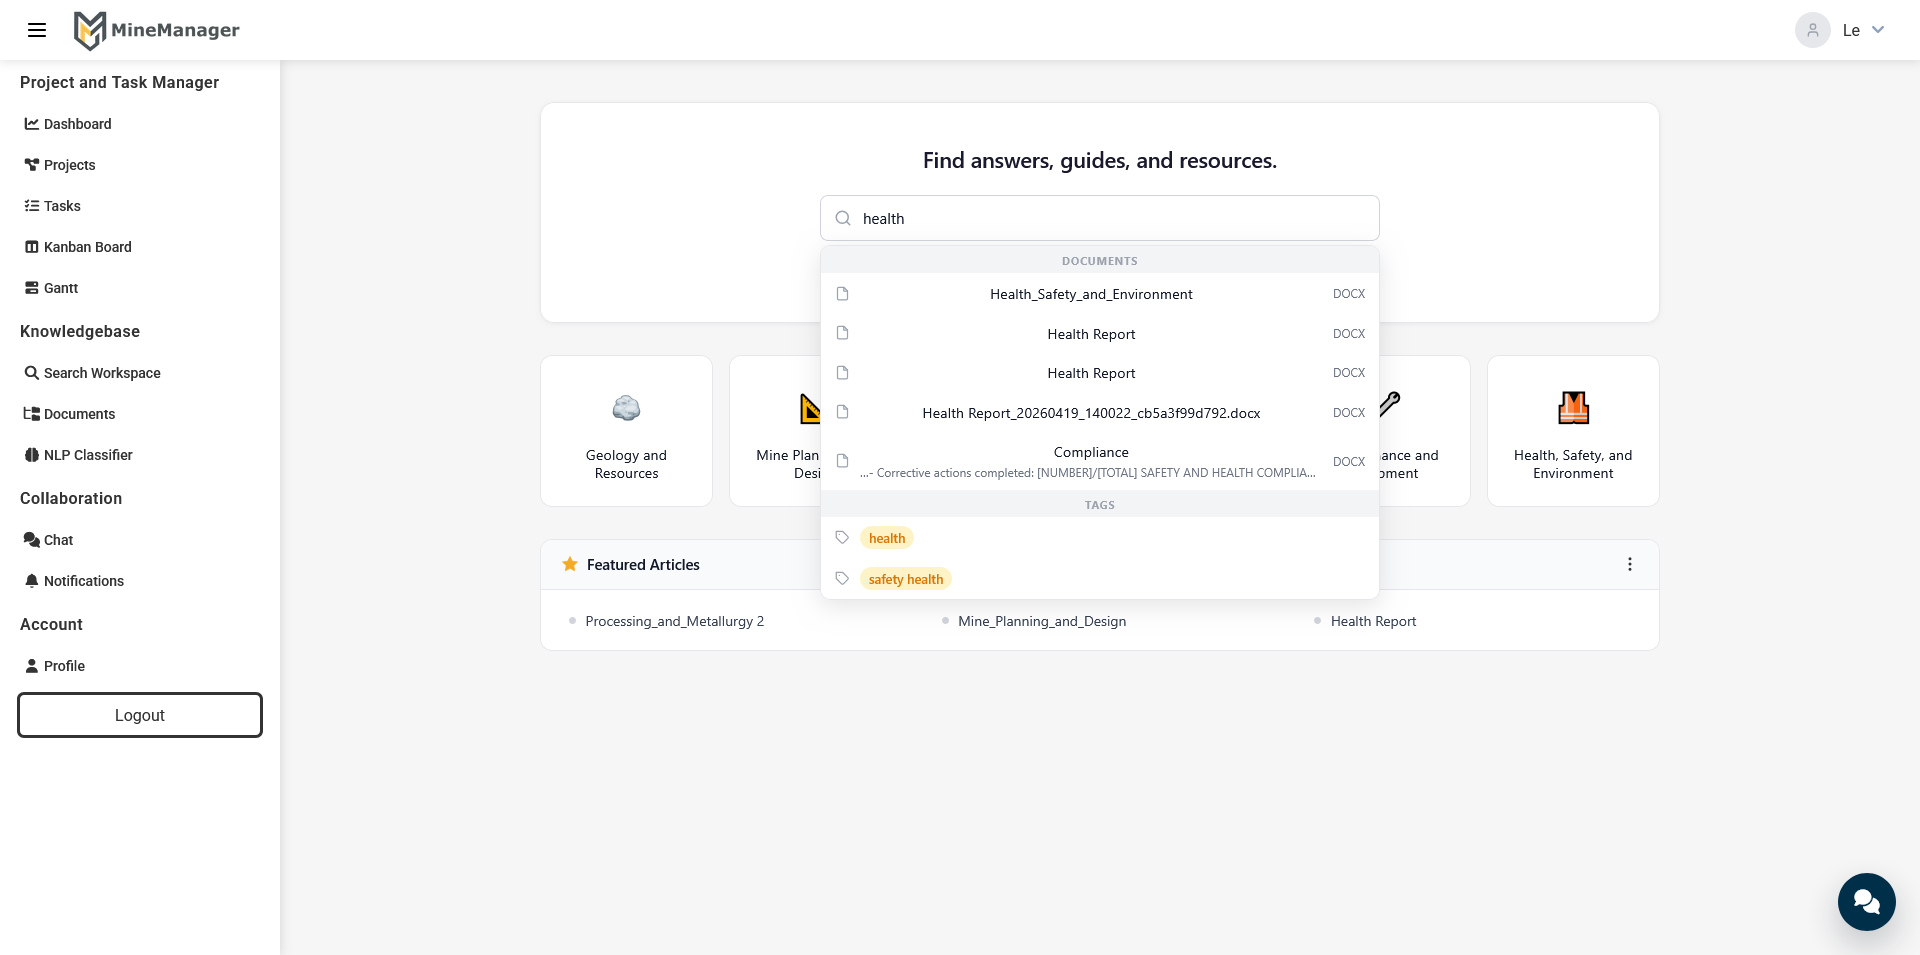Image resolution: width=1920 pixels, height=955 pixels.
Task: Click Featured Articles star icon
Action: 570,564
